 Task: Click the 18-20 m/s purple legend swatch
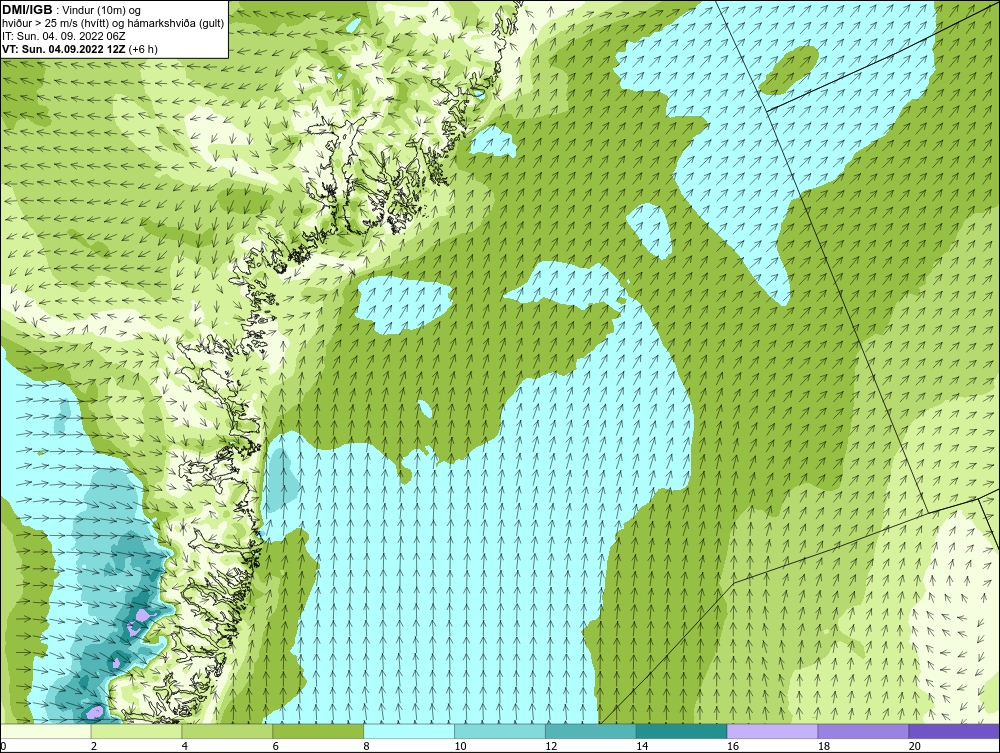(864, 731)
